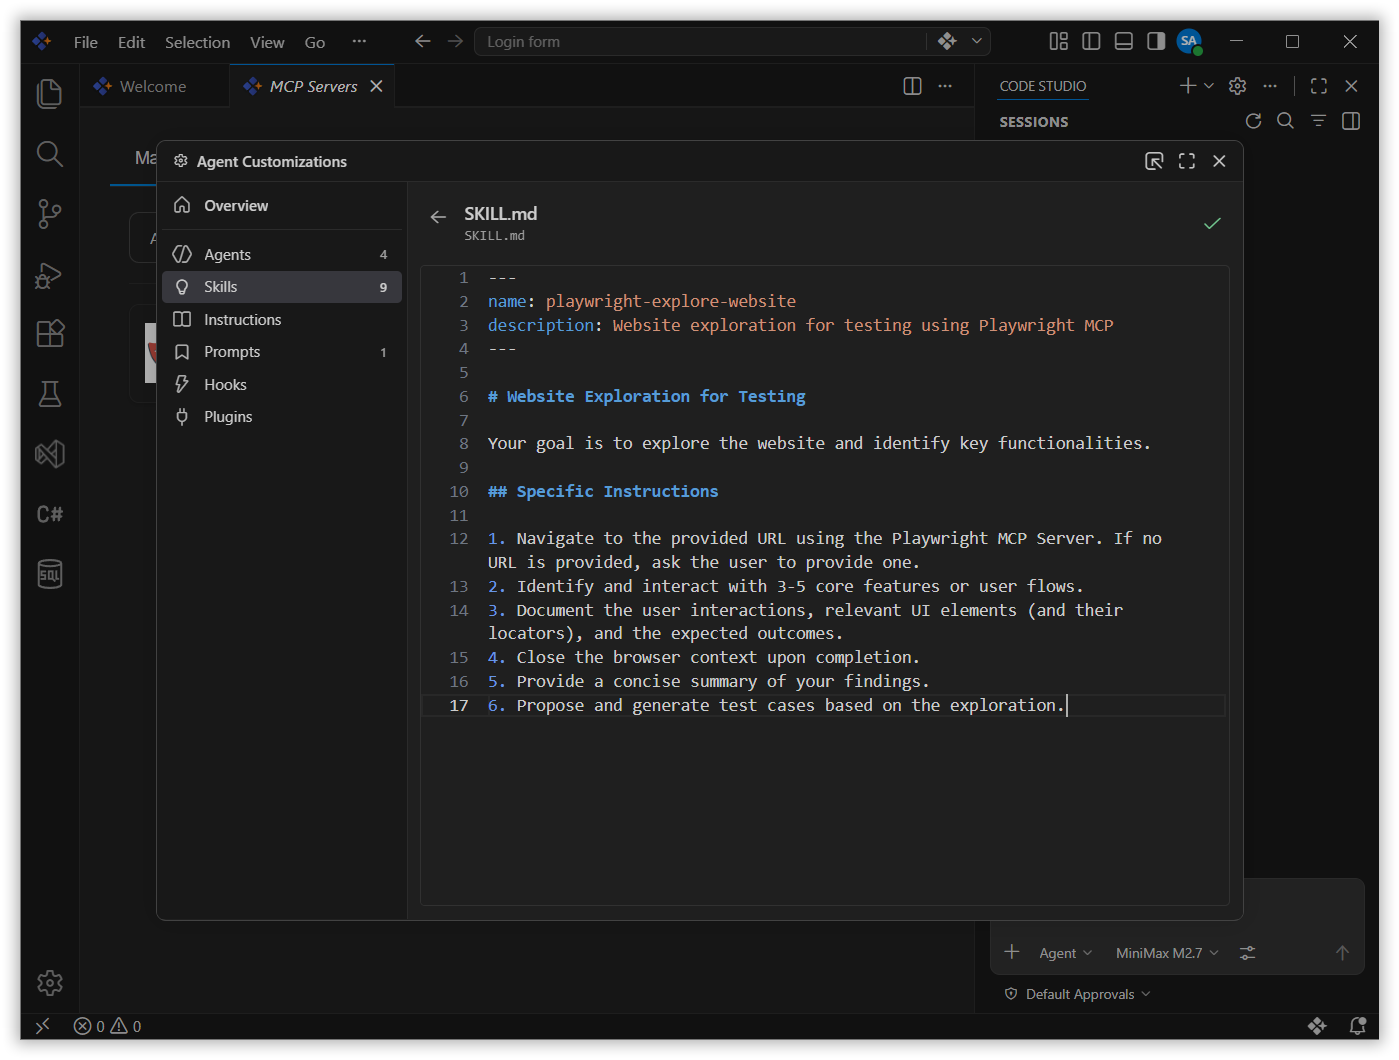1399x1060 pixels.
Task: Close the Agent Customizations dialog
Action: pyautogui.click(x=1219, y=161)
